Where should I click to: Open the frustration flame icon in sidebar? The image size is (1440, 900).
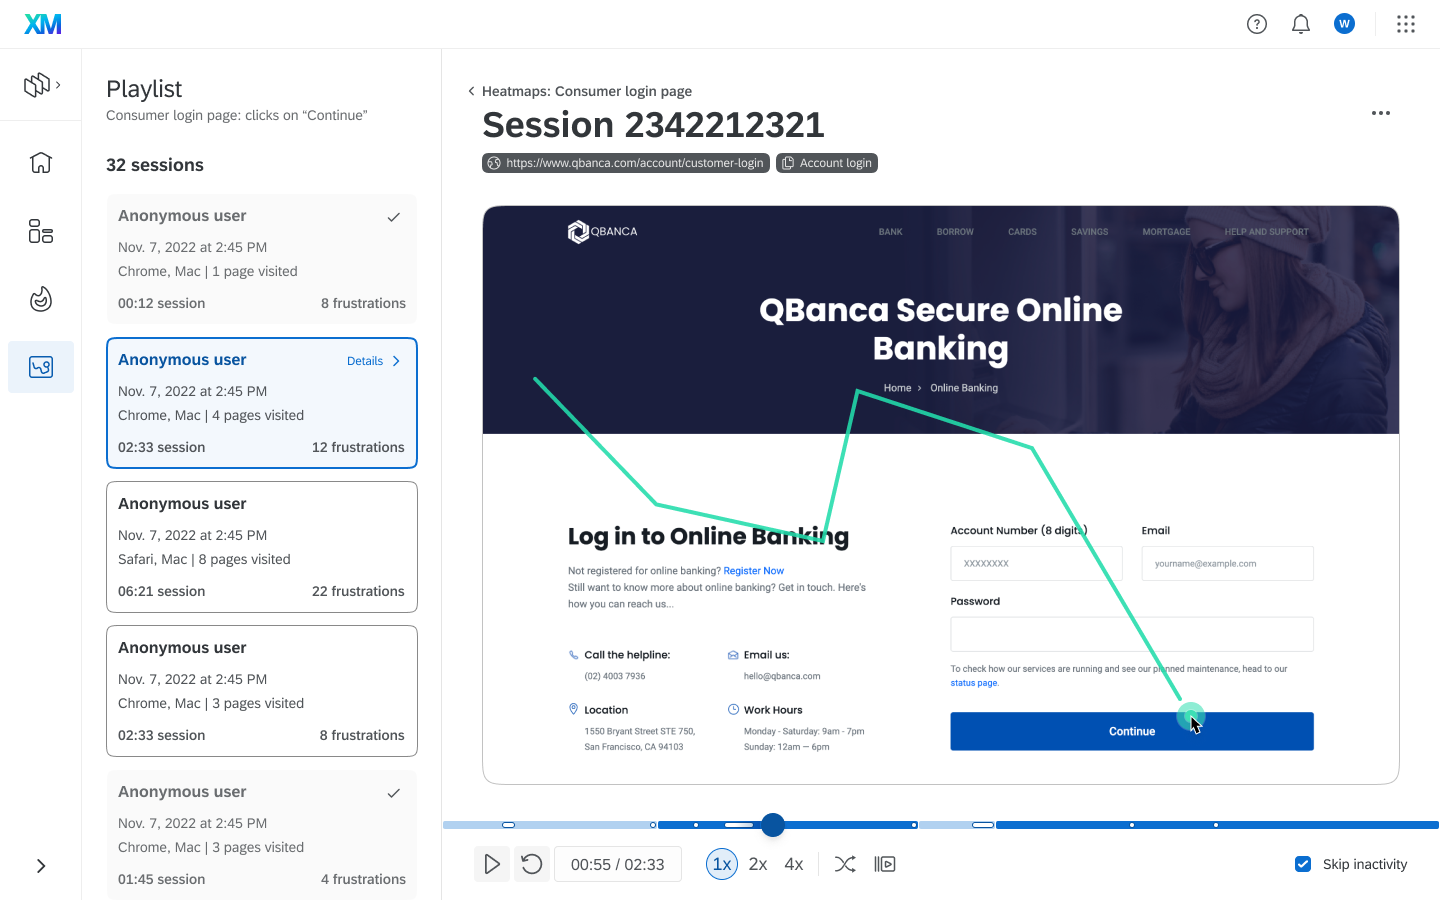[x=41, y=299]
